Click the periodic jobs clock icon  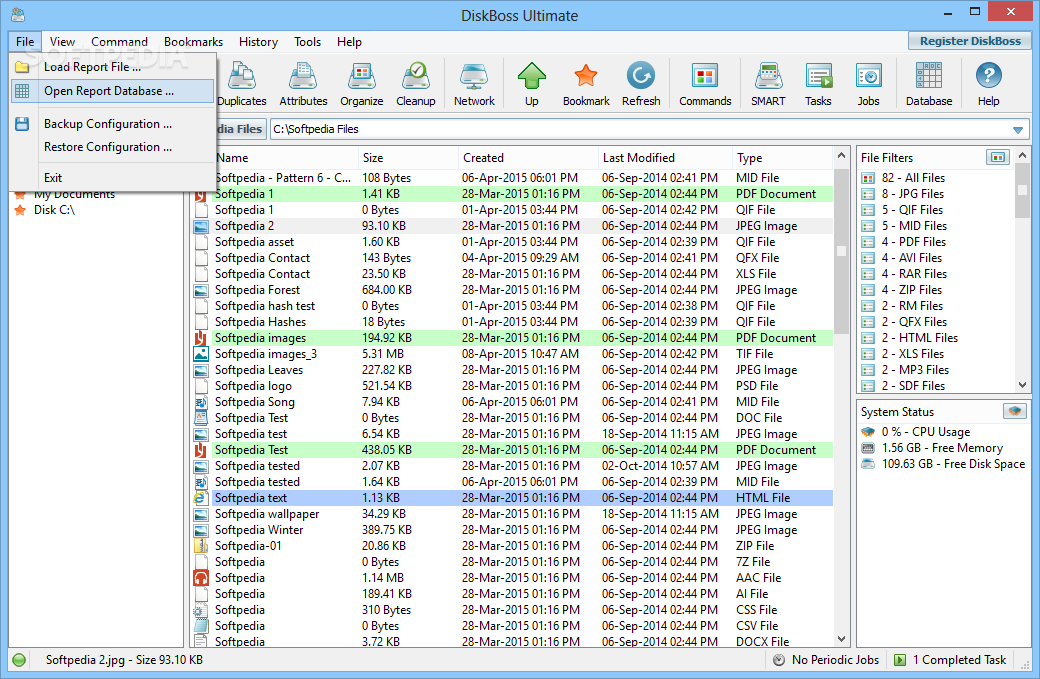tap(779, 660)
